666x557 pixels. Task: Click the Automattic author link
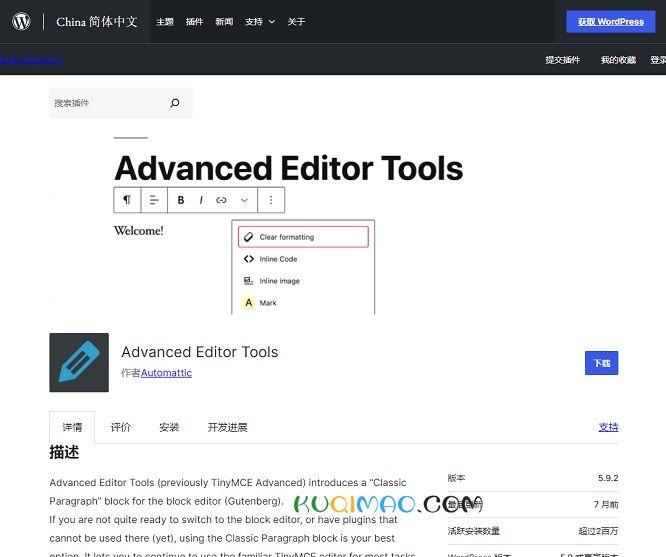click(166, 373)
